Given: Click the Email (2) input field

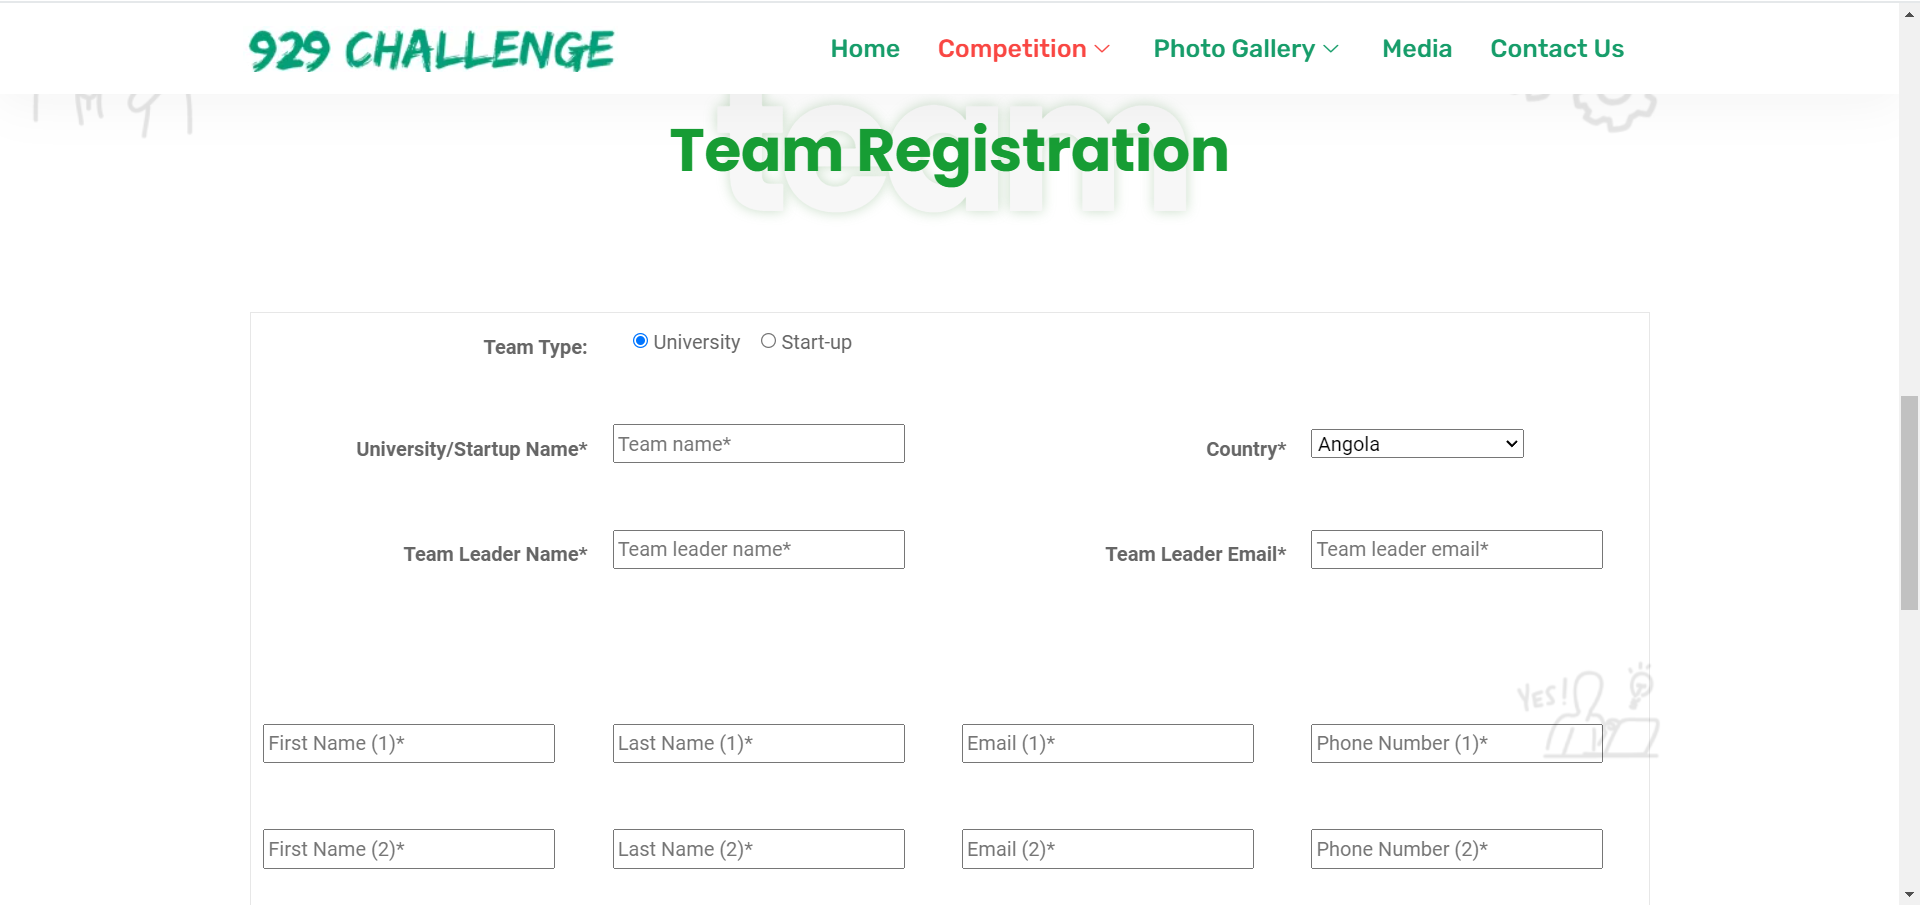Looking at the screenshot, I should click(x=1107, y=849).
